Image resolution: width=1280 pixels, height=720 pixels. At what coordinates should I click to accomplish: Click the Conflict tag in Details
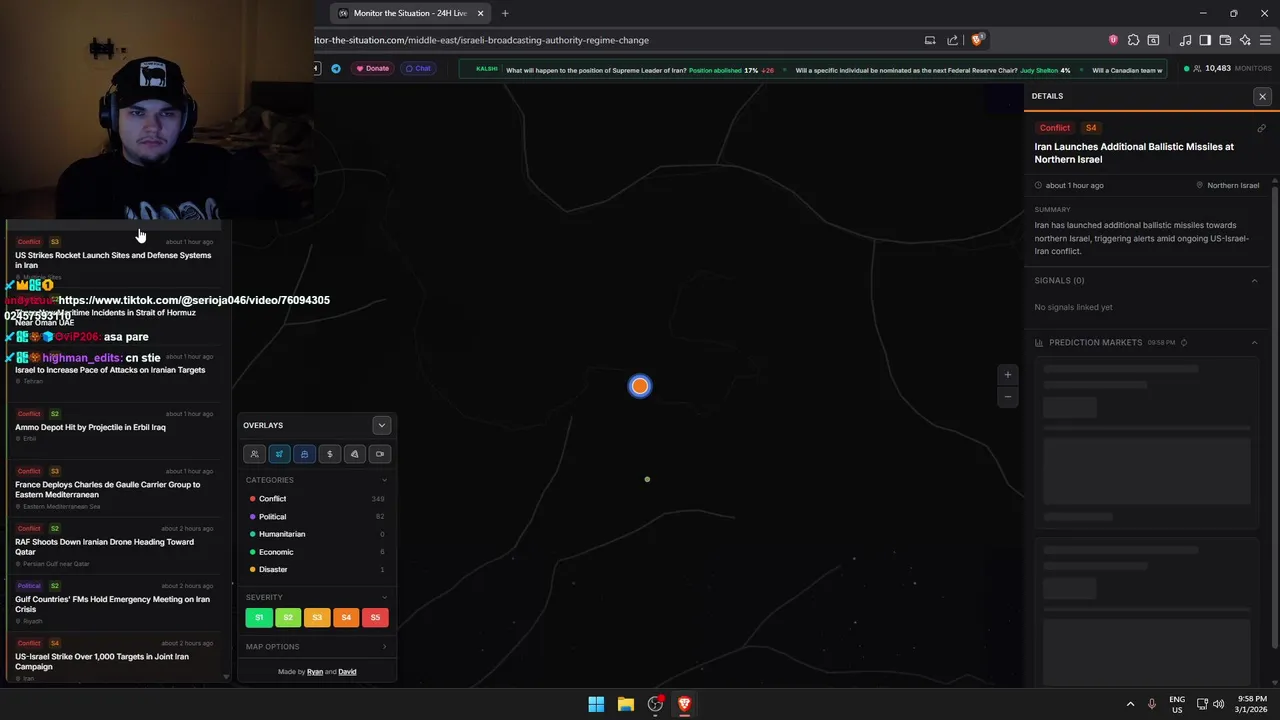click(x=1055, y=128)
